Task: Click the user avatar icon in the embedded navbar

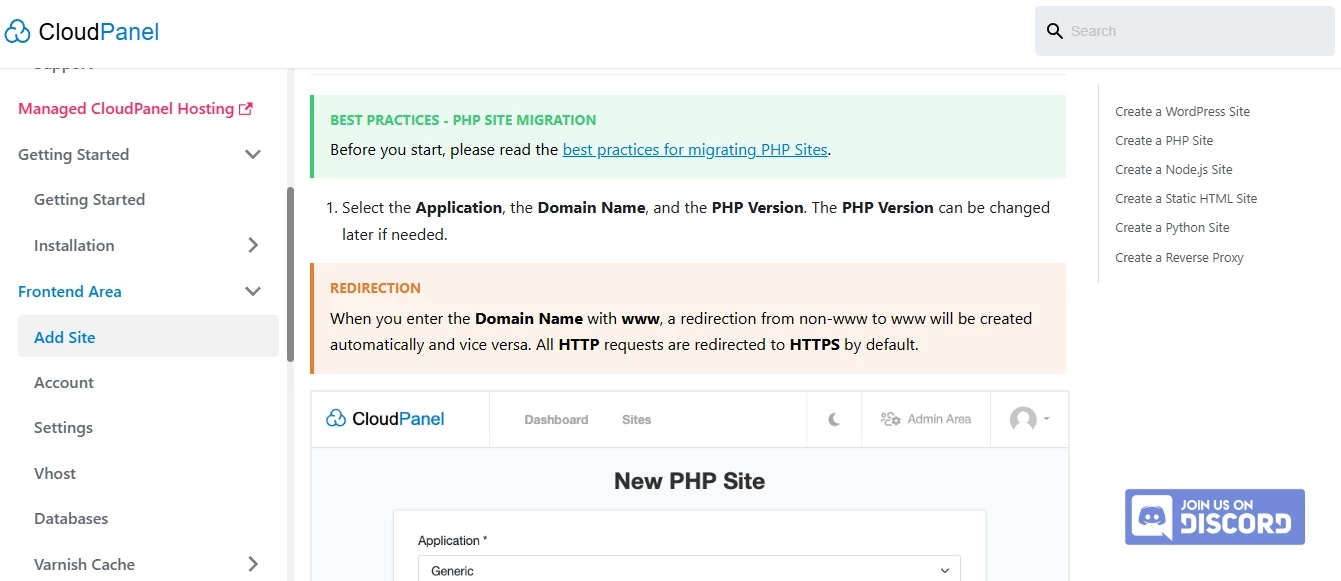Action: pos(1025,418)
